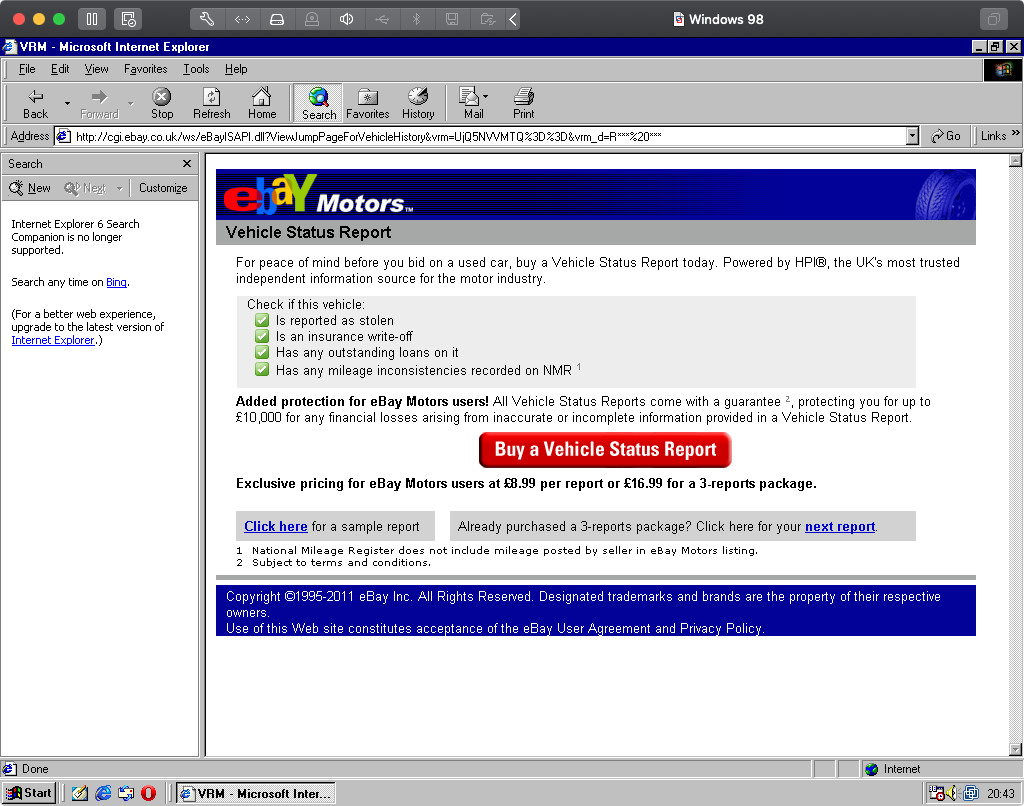Open the Forward button history dropdown arrow
Viewport: 1024px width, 806px height.
pyautogui.click(x=131, y=104)
